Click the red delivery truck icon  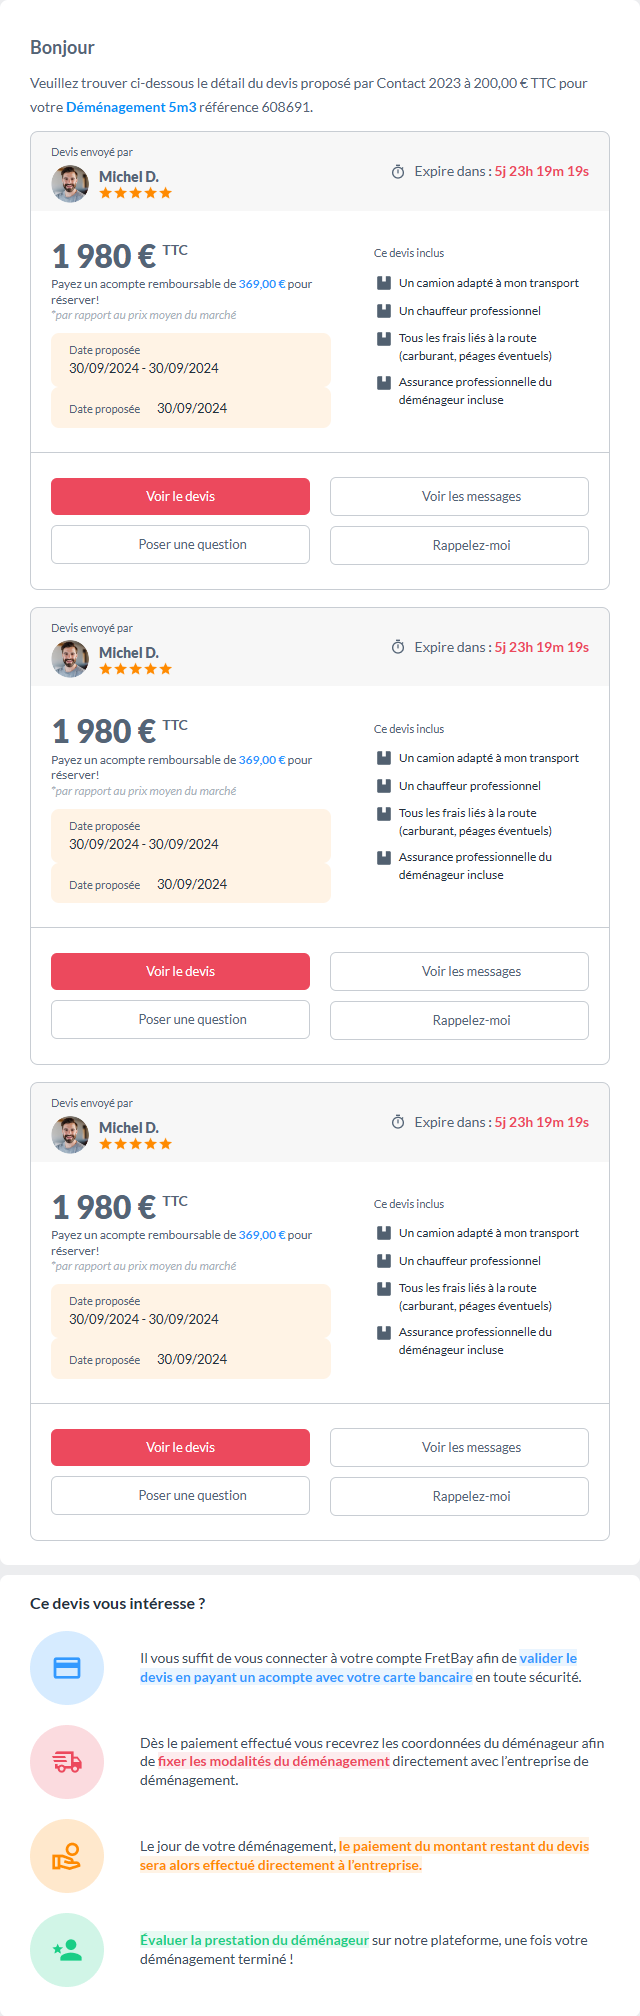67,1762
